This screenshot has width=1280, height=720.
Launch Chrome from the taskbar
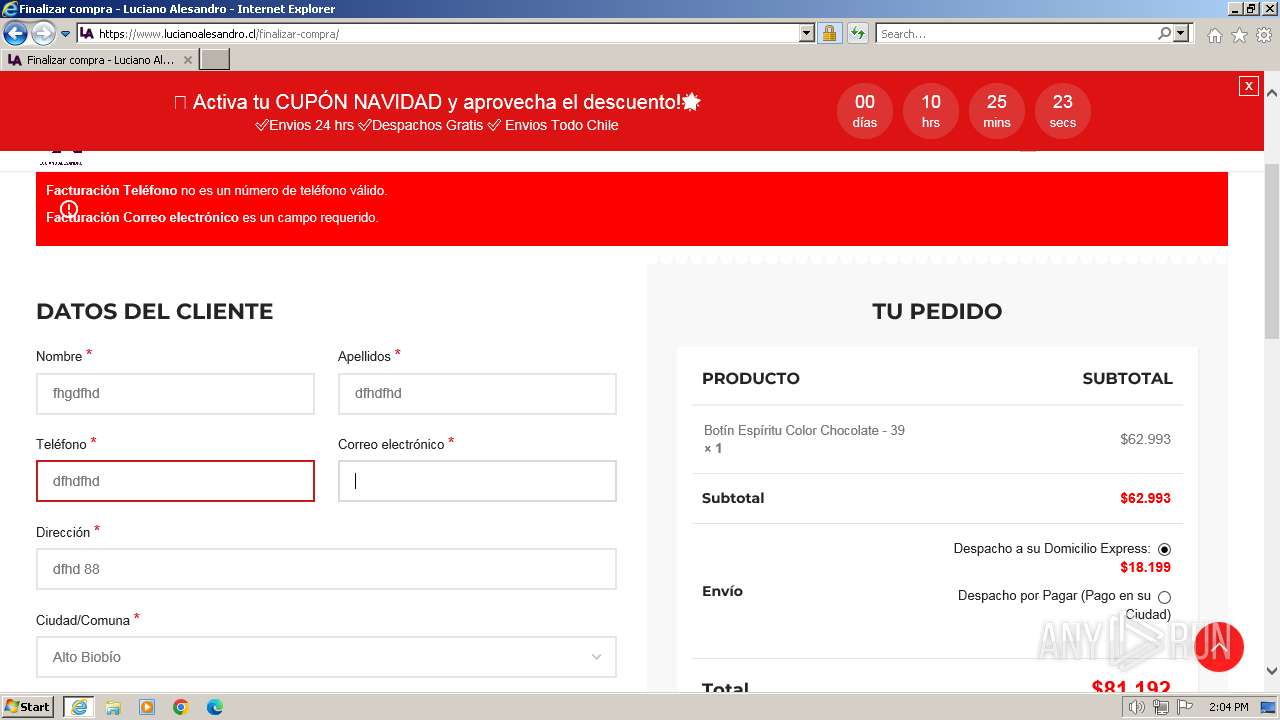[x=181, y=707]
